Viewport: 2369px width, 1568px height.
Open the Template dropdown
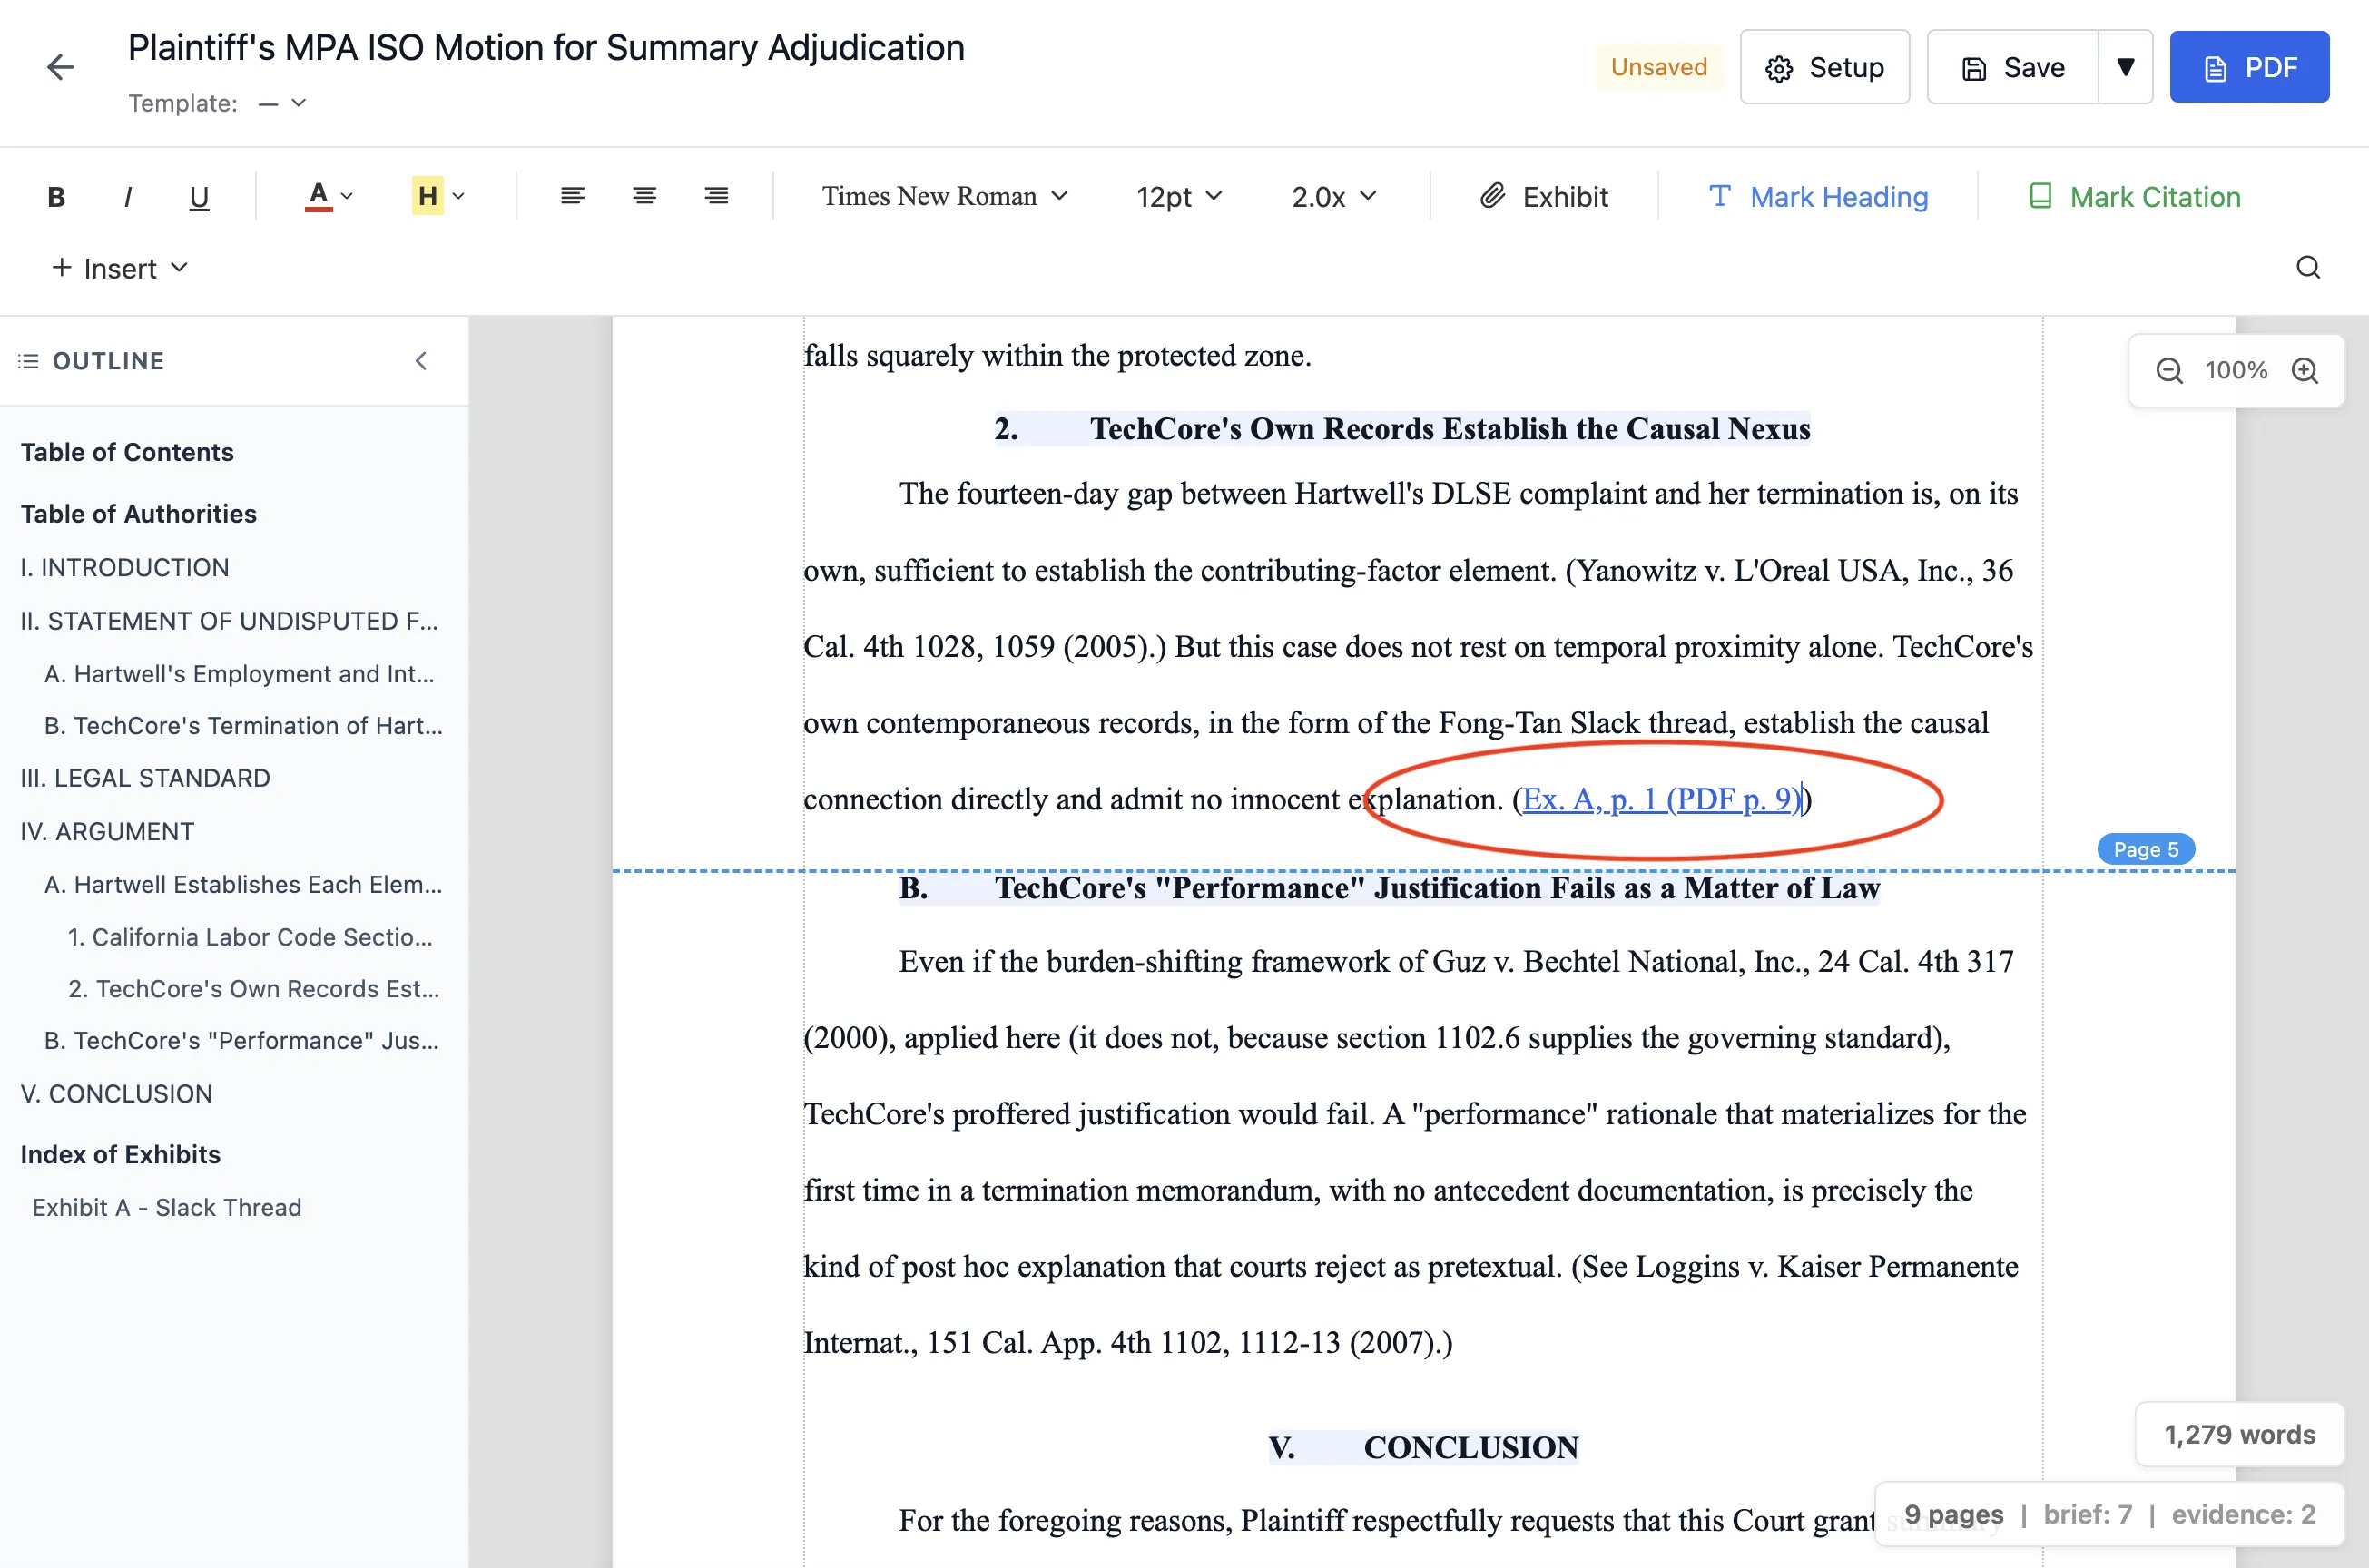click(x=282, y=103)
